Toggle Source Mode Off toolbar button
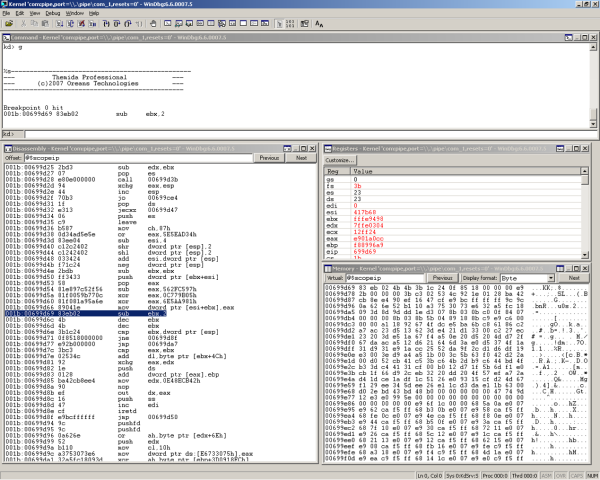Image resolution: width=600 pixels, height=480 pixels. point(290,24)
